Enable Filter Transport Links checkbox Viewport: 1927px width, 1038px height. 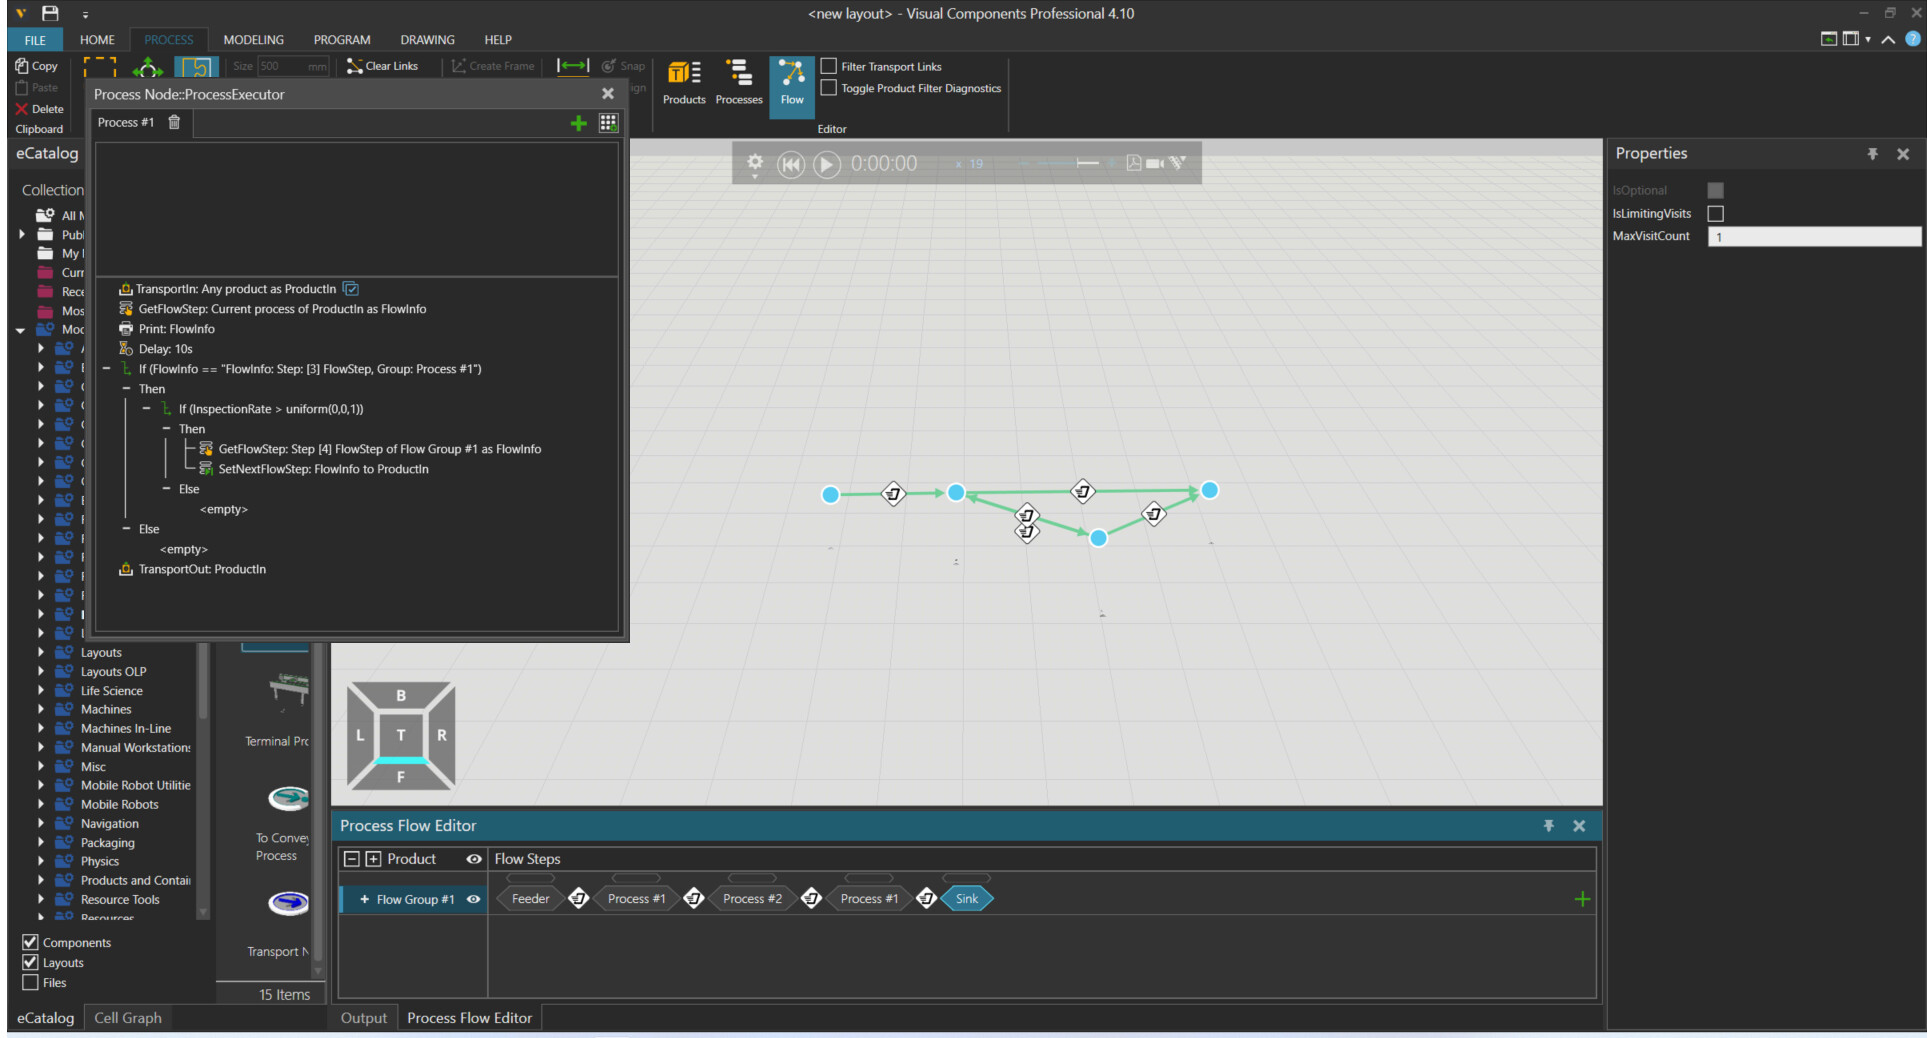pos(829,66)
